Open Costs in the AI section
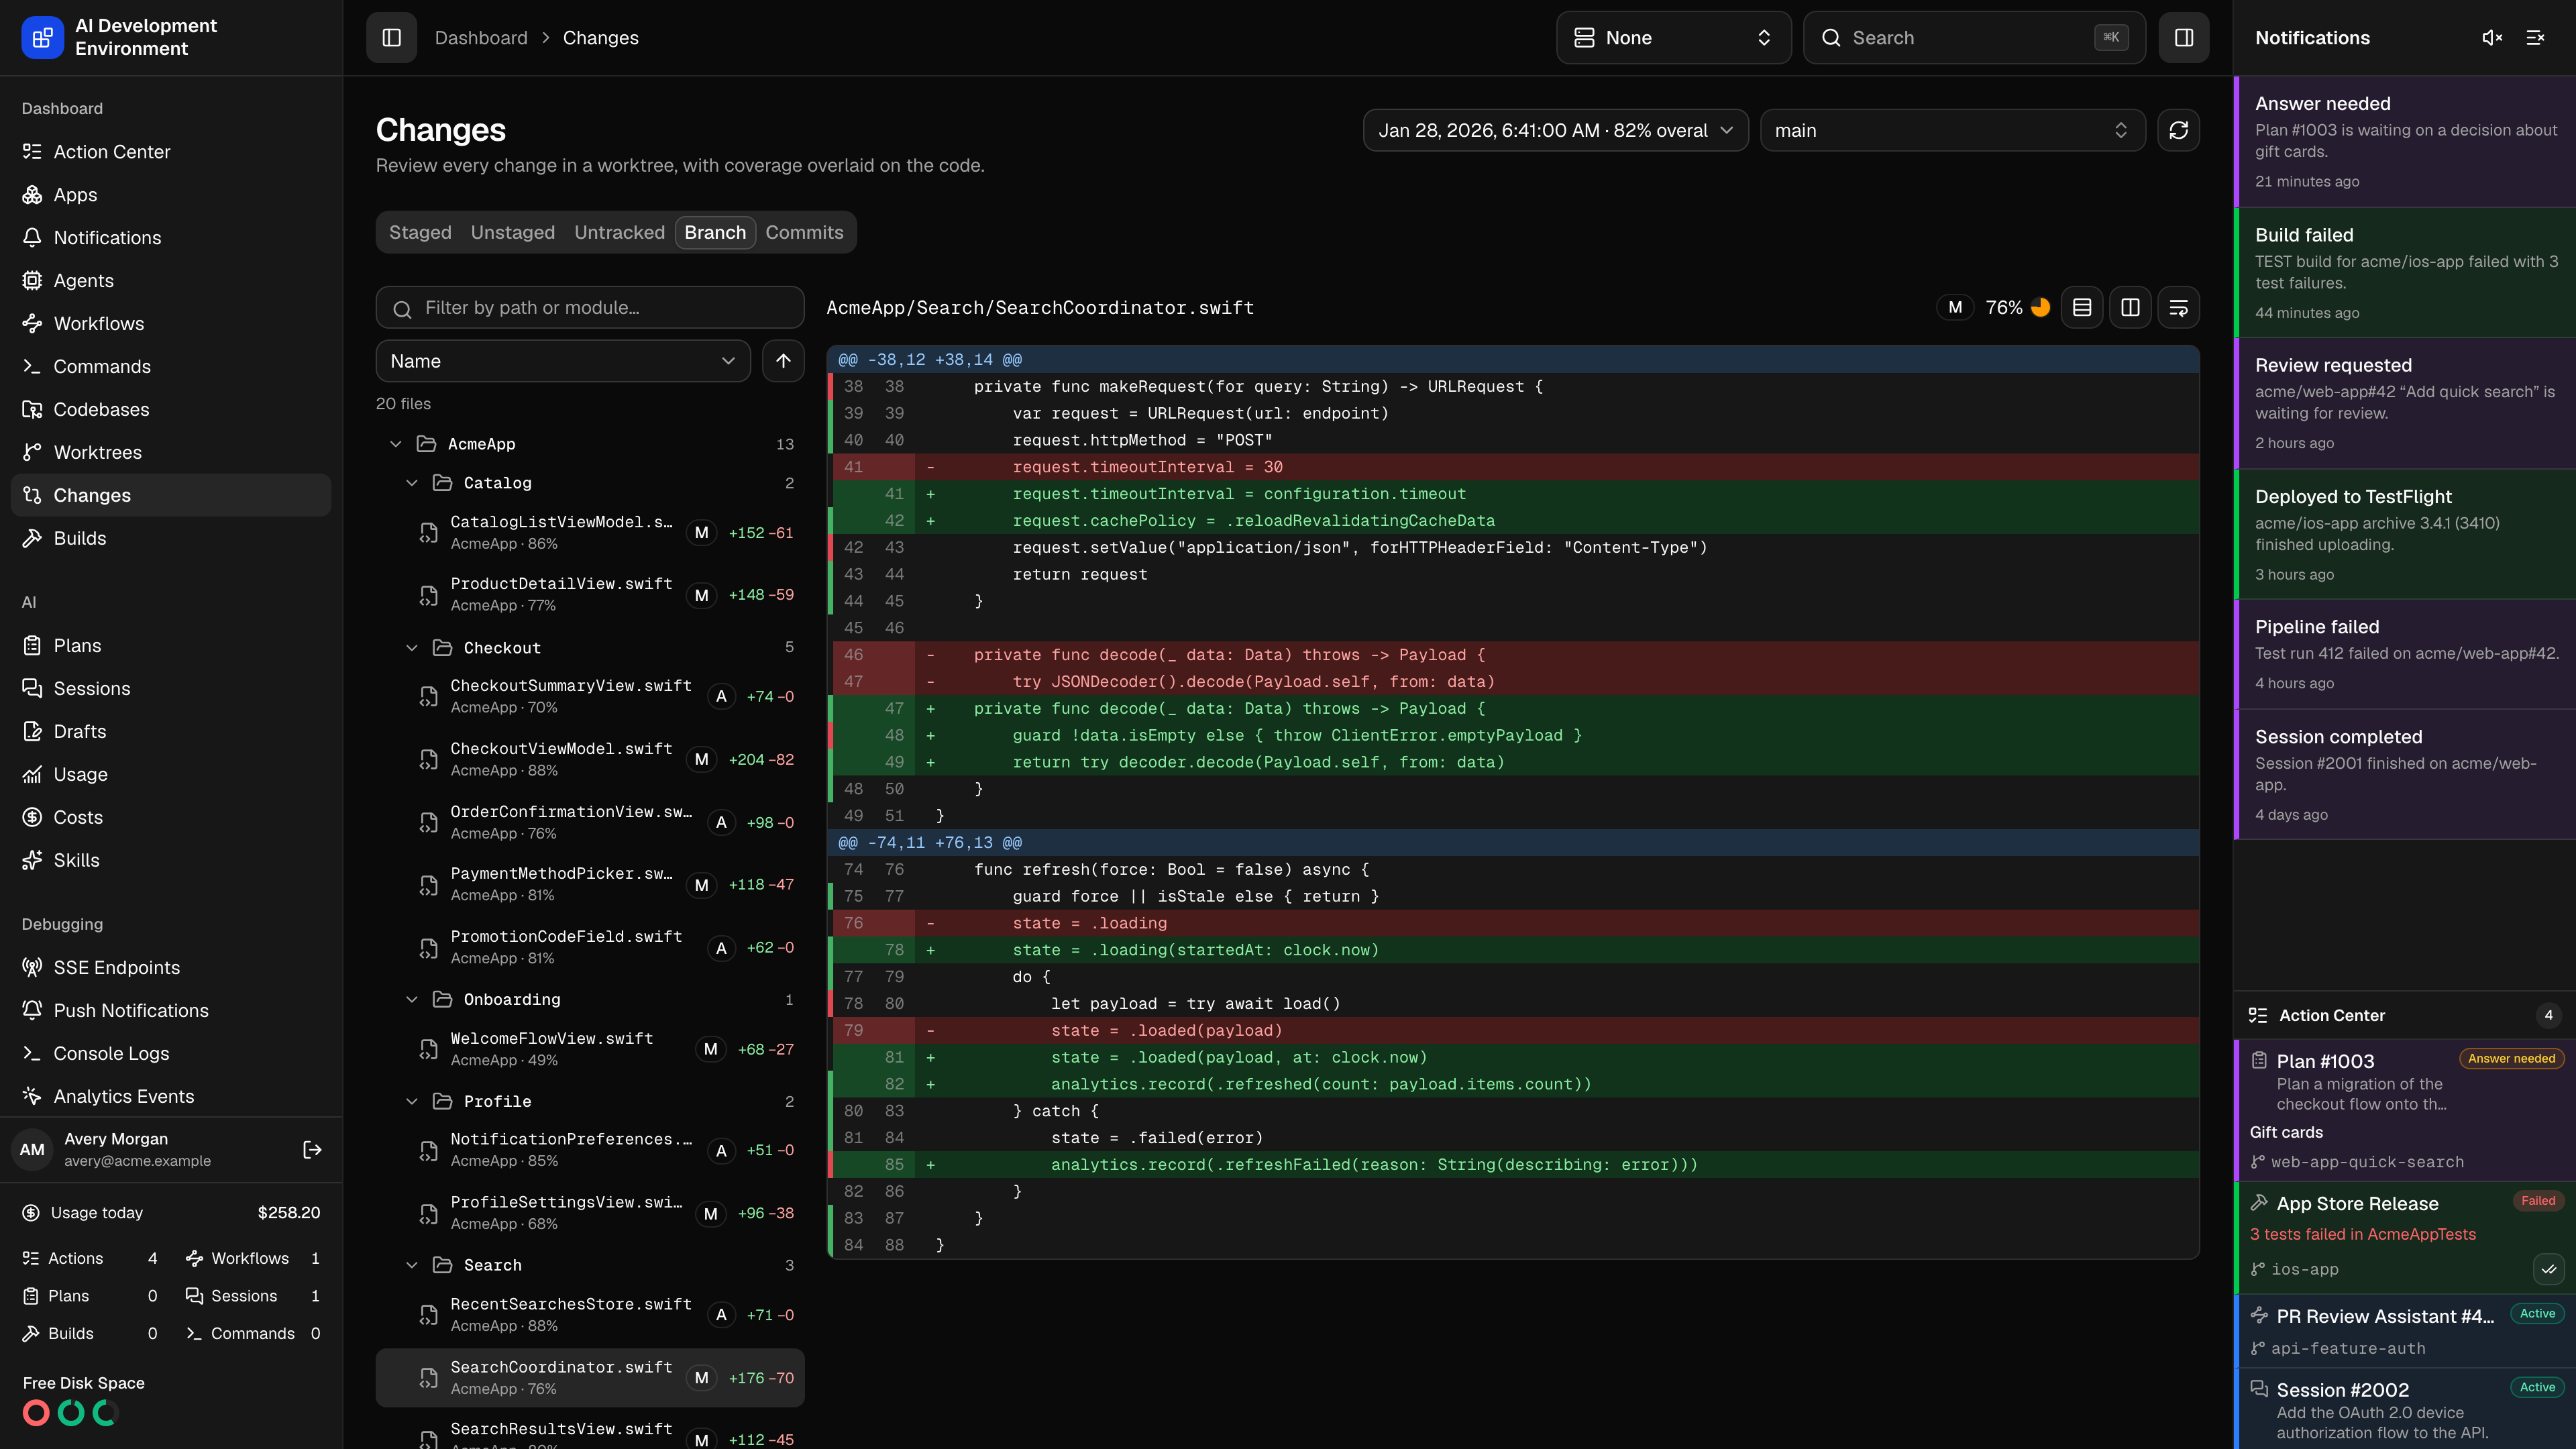 point(171,817)
